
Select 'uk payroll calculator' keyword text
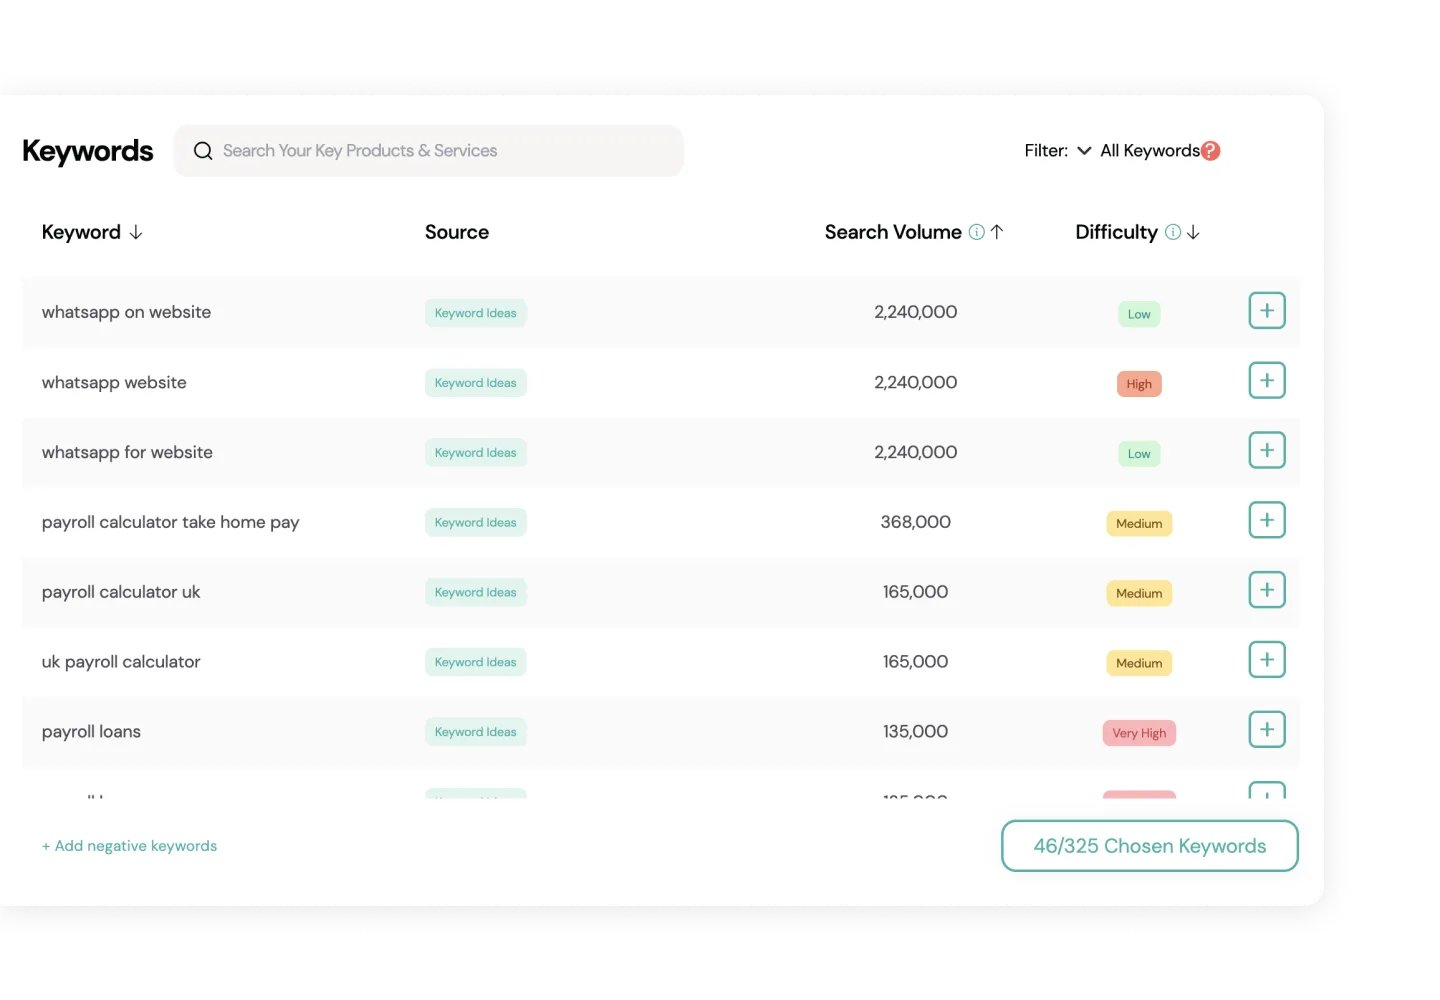121,662
